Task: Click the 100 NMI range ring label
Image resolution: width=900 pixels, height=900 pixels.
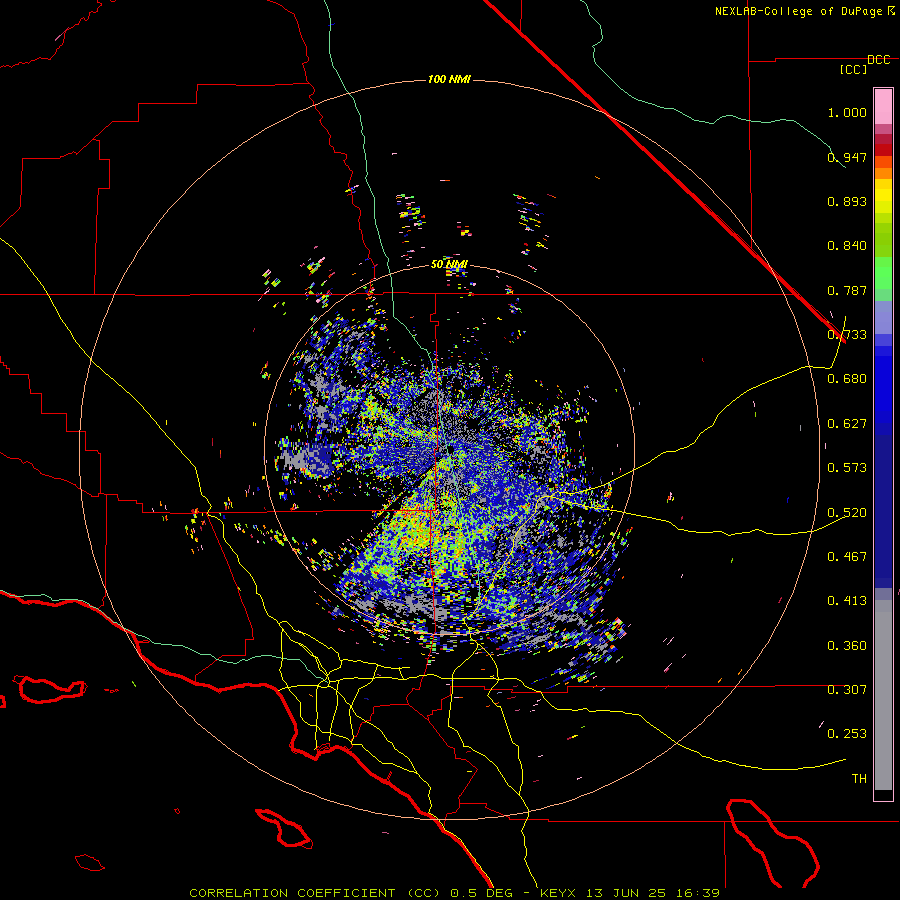Action: point(449,79)
